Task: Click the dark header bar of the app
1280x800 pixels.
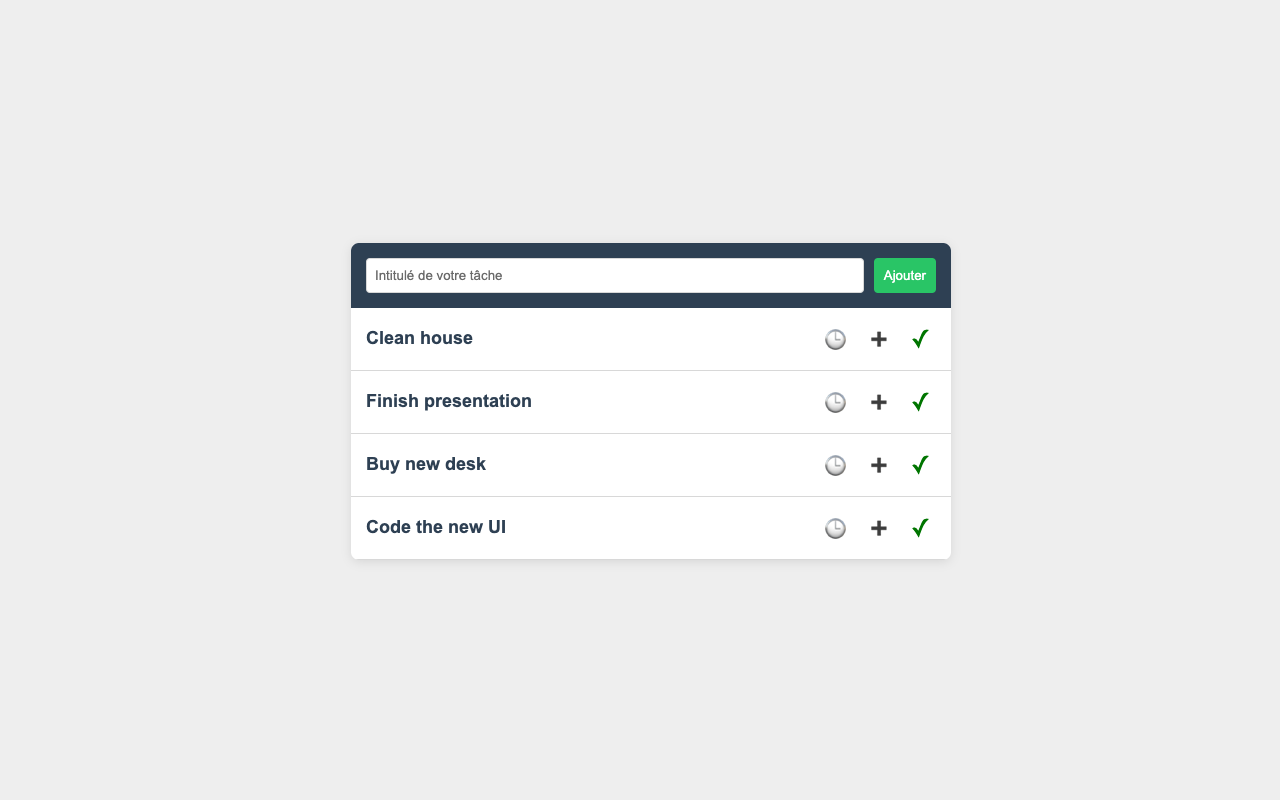Action: [651, 250]
